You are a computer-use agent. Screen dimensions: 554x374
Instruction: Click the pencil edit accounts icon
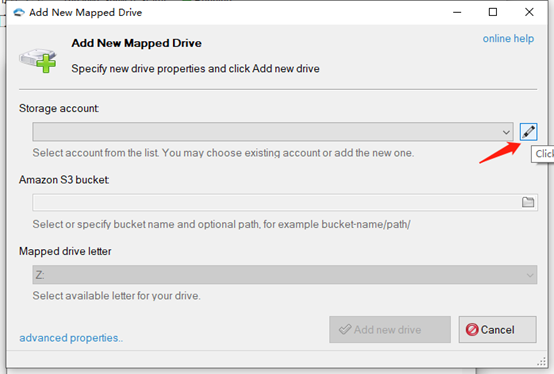click(528, 132)
